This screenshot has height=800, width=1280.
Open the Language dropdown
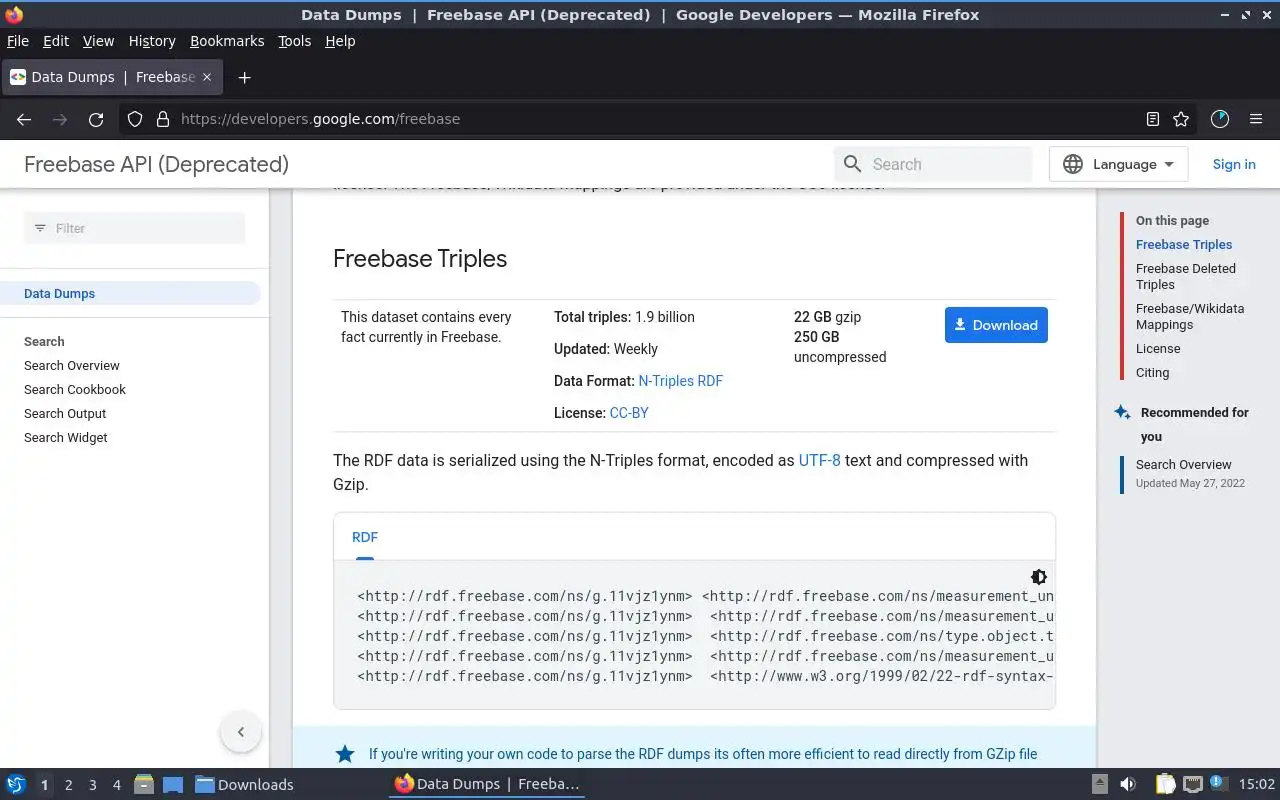click(x=1118, y=164)
